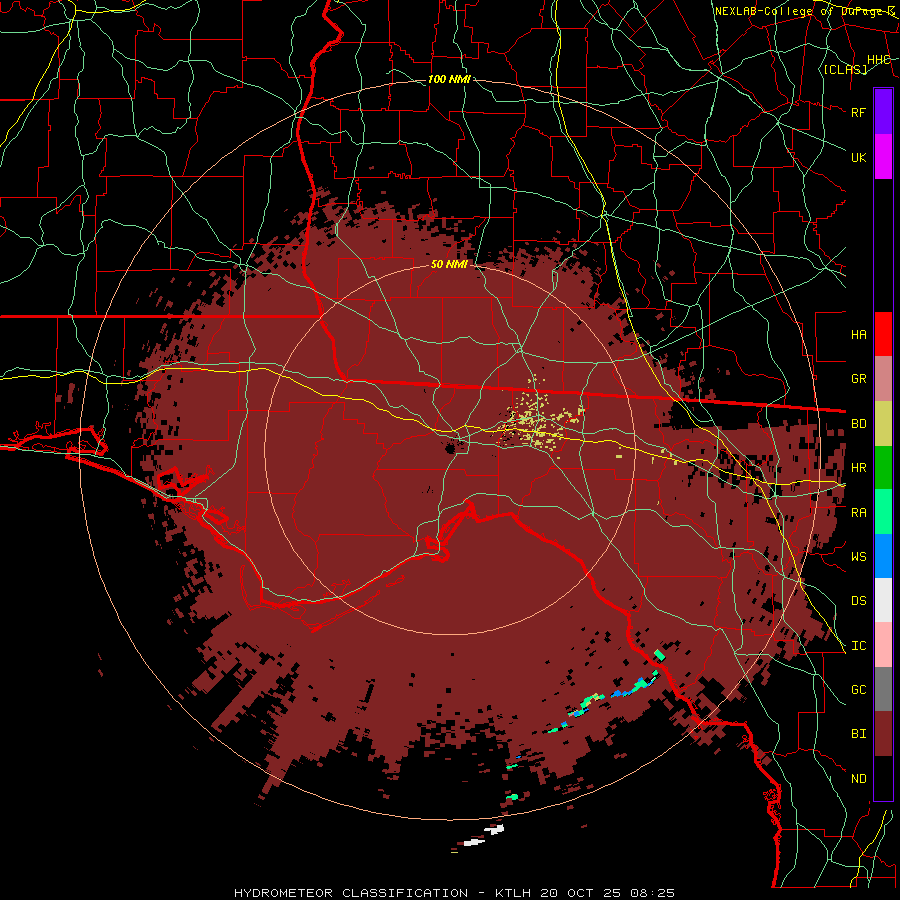Click the RF purple legend swatch
Image resolution: width=900 pixels, height=900 pixels.
tap(883, 112)
